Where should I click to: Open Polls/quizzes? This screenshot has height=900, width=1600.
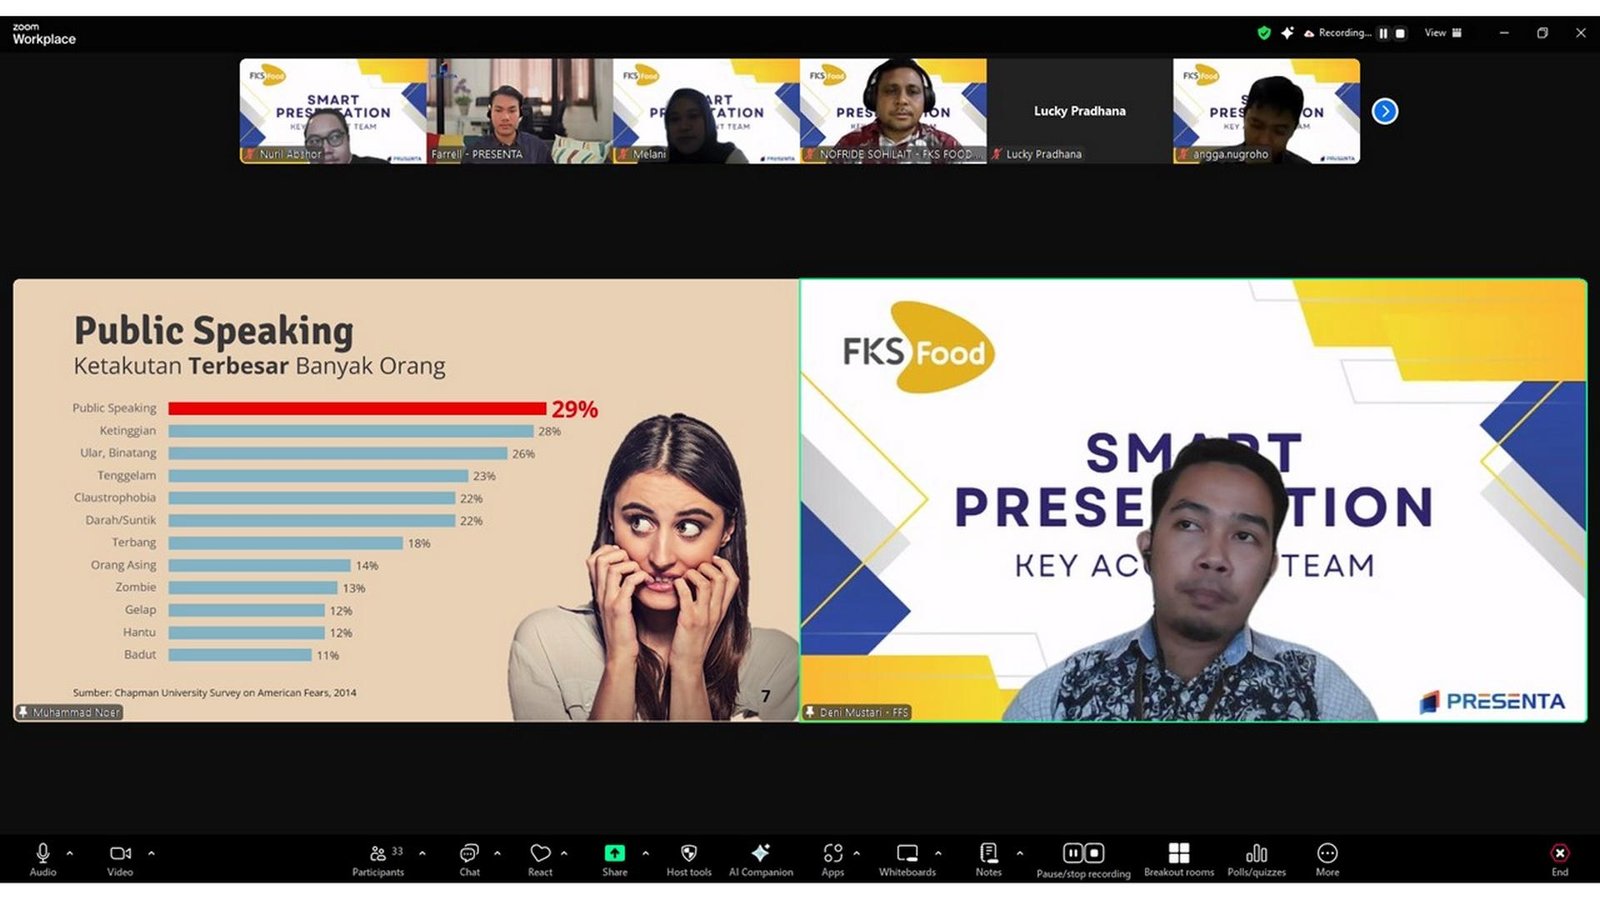pyautogui.click(x=1257, y=859)
